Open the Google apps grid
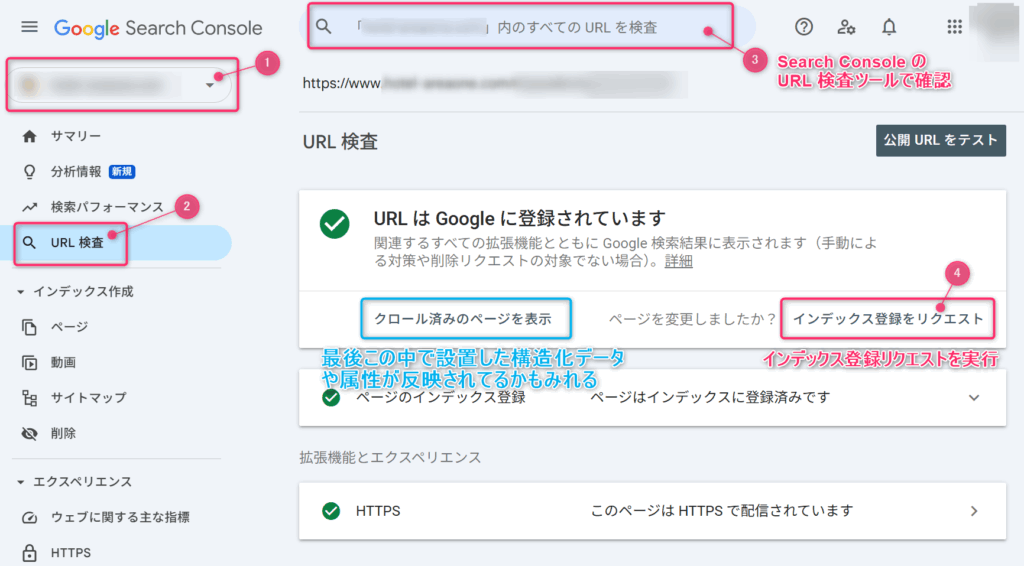 (x=954, y=27)
